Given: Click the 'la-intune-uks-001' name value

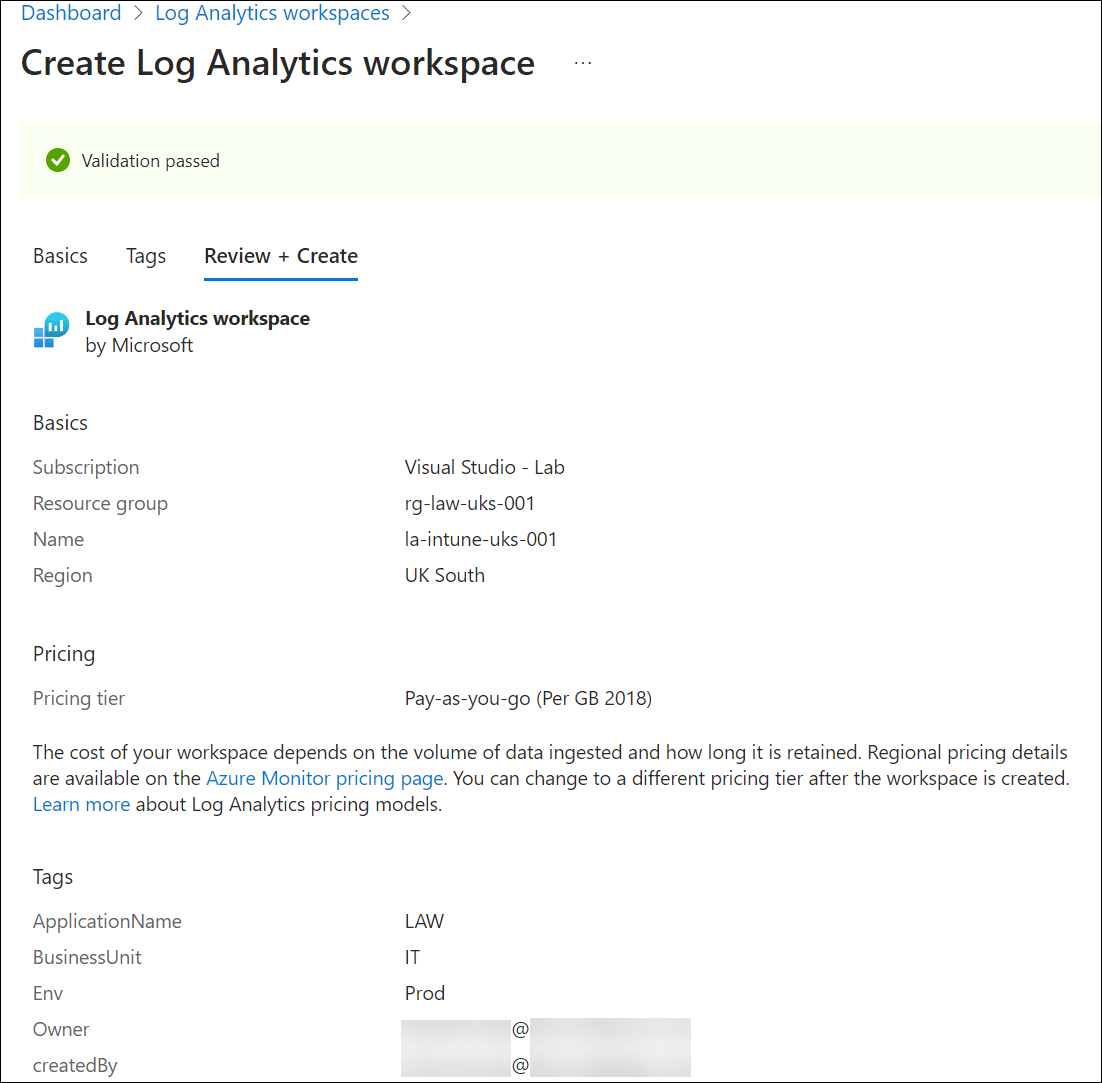Looking at the screenshot, I should point(481,539).
